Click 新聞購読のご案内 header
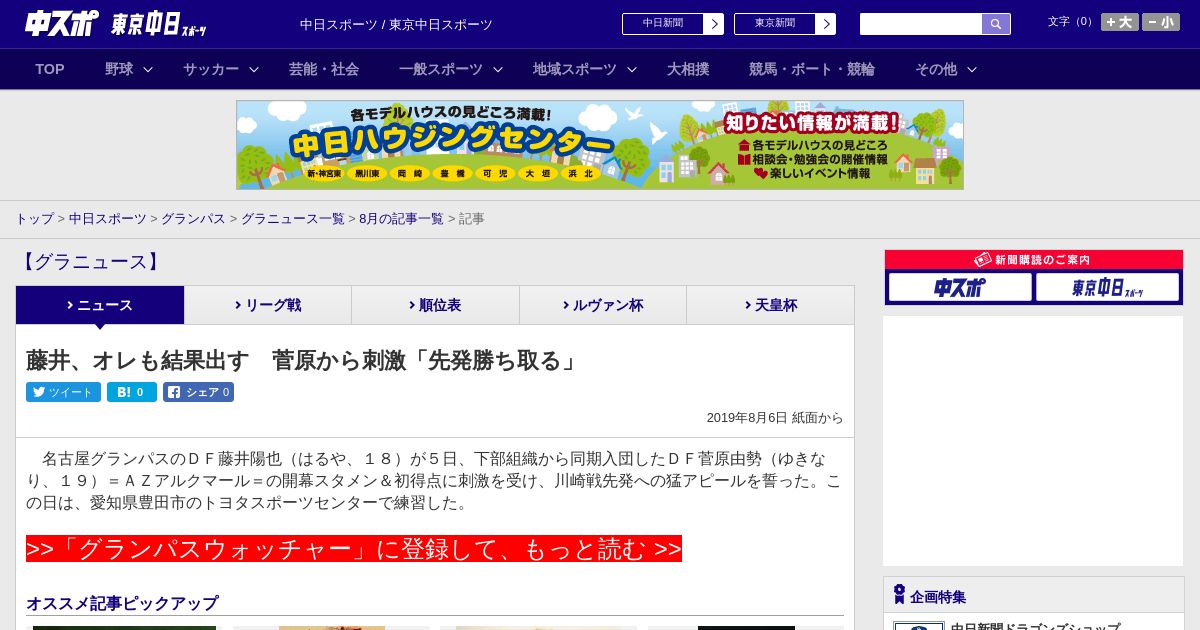 (1034, 259)
